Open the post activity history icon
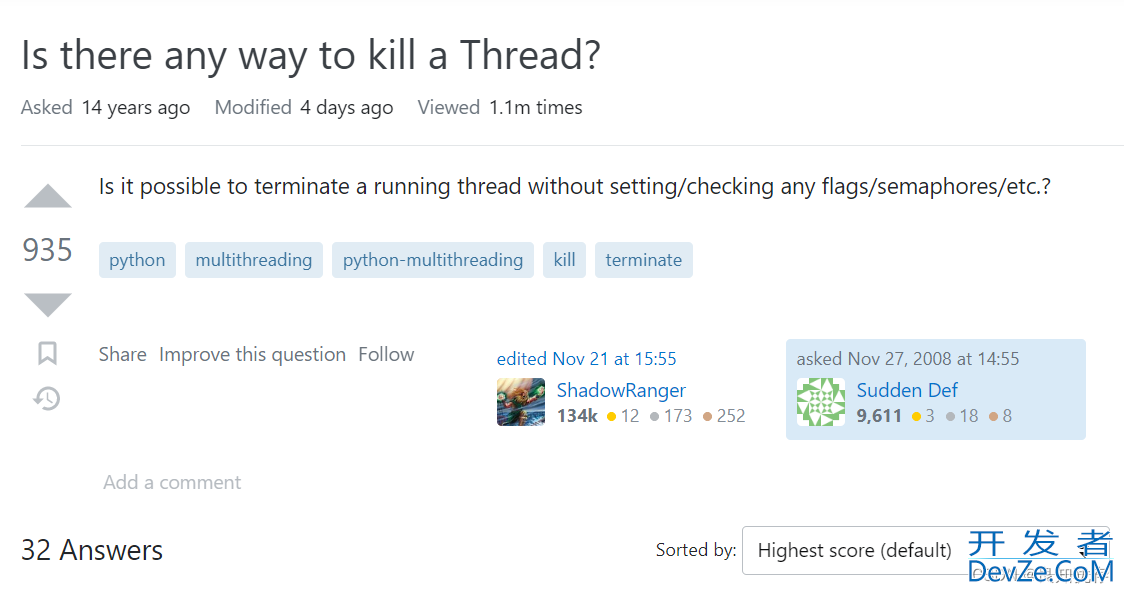1124x593 pixels. [47, 399]
